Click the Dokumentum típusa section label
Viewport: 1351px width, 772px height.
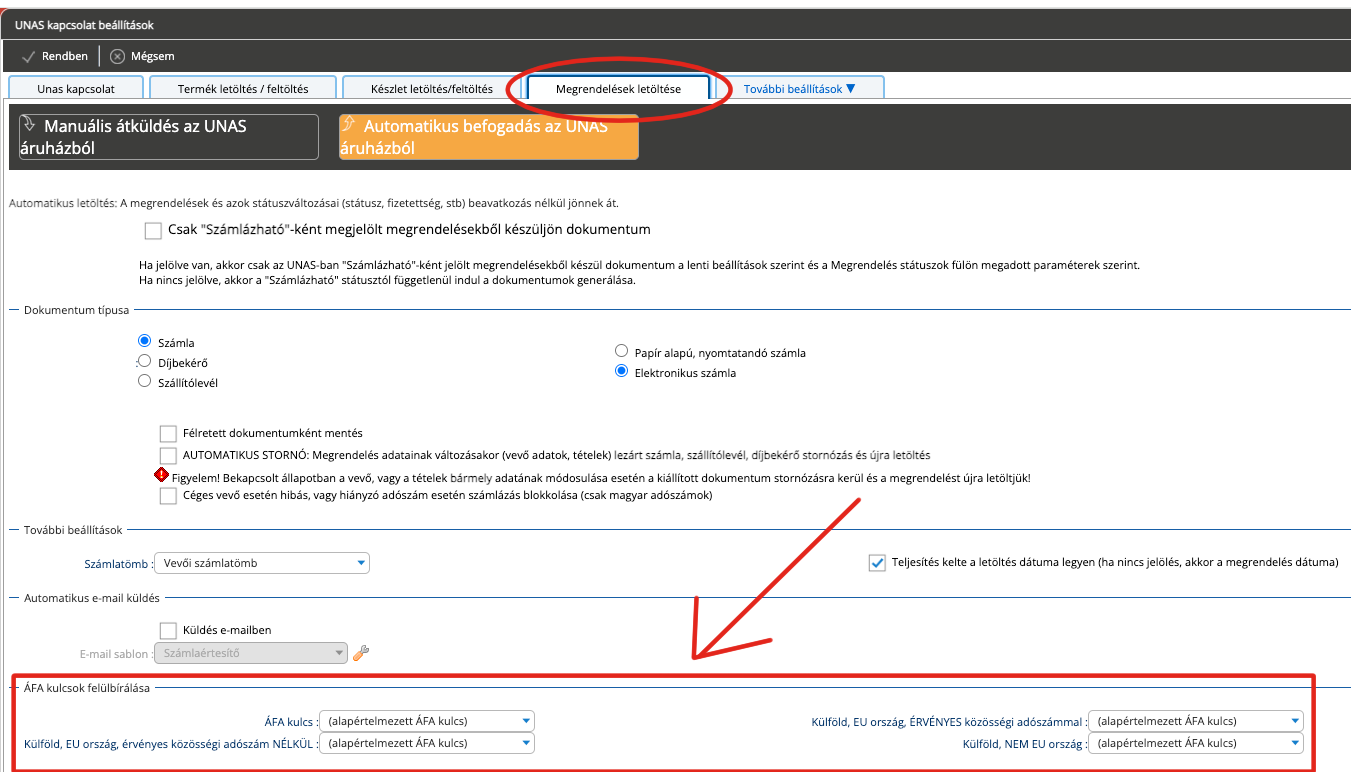pyautogui.click(x=76, y=310)
